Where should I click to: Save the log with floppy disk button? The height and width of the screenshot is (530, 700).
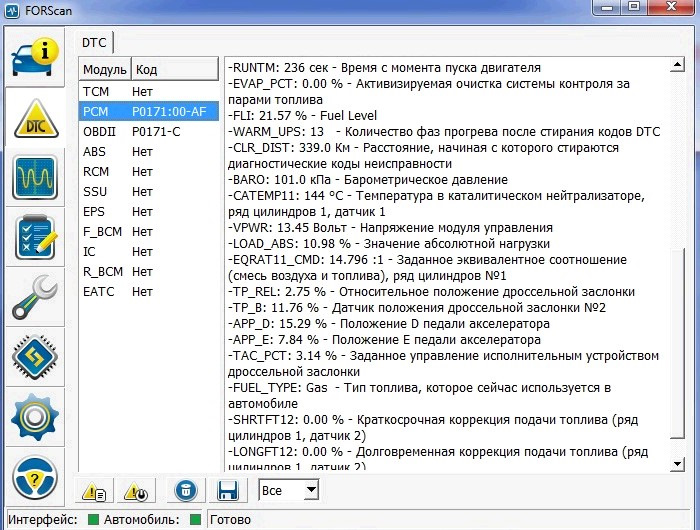tap(228, 490)
